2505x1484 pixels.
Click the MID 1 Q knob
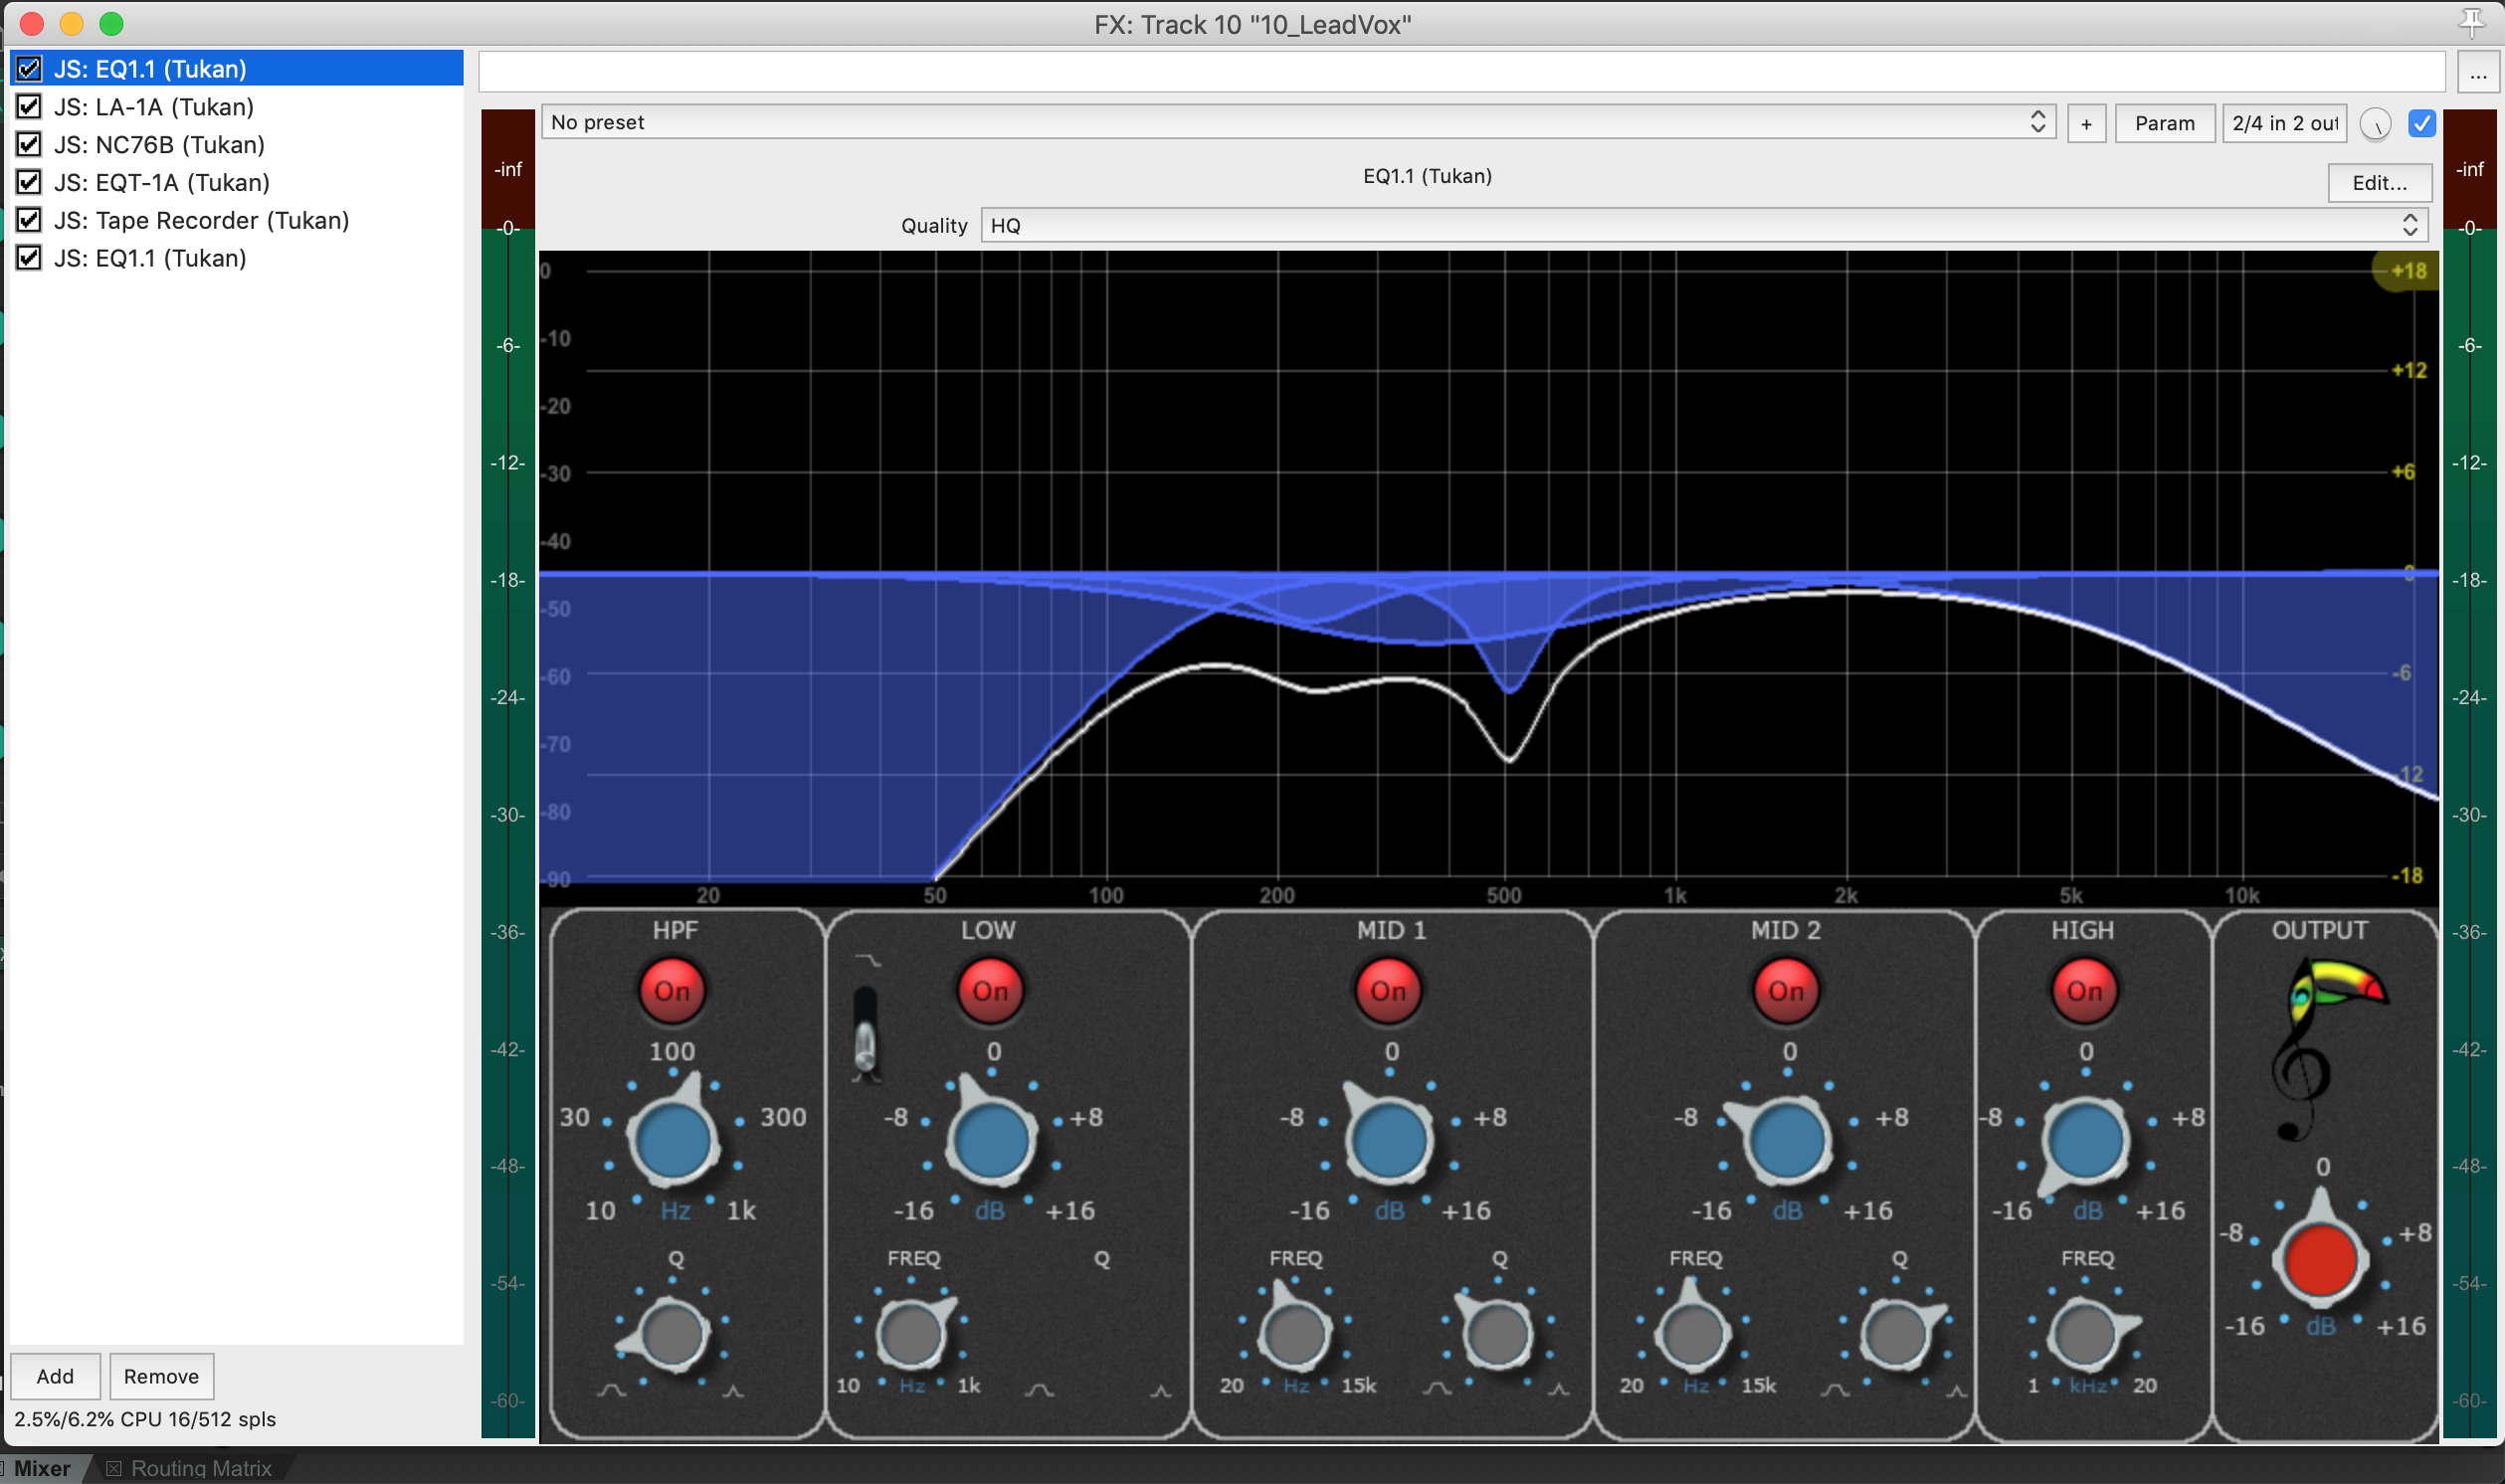[1496, 1334]
